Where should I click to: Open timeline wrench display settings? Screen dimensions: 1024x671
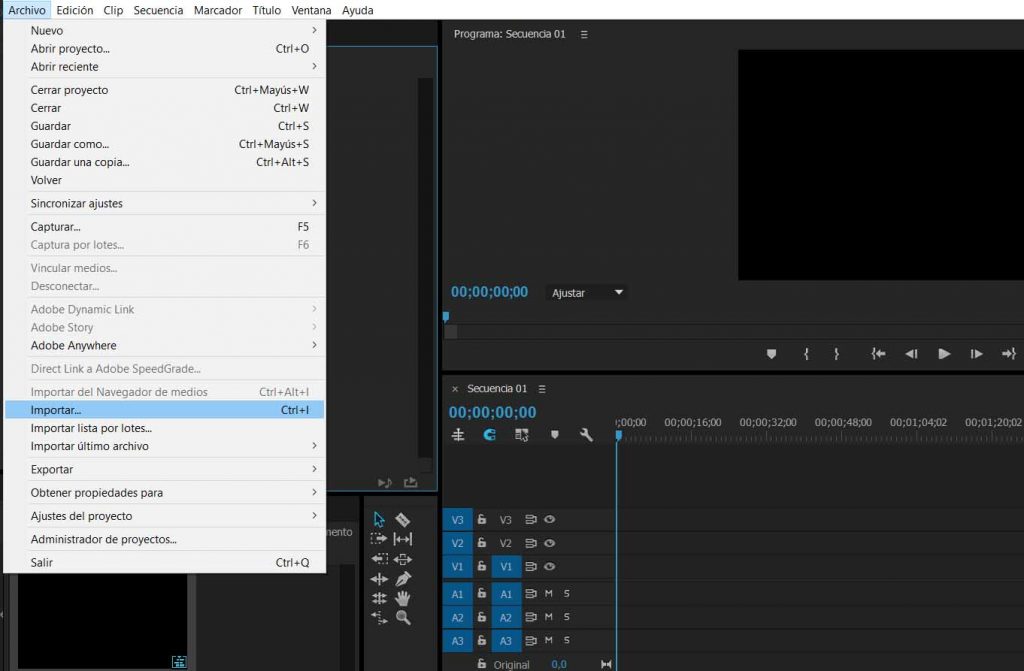pyautogui.click(x=586, y=435)
